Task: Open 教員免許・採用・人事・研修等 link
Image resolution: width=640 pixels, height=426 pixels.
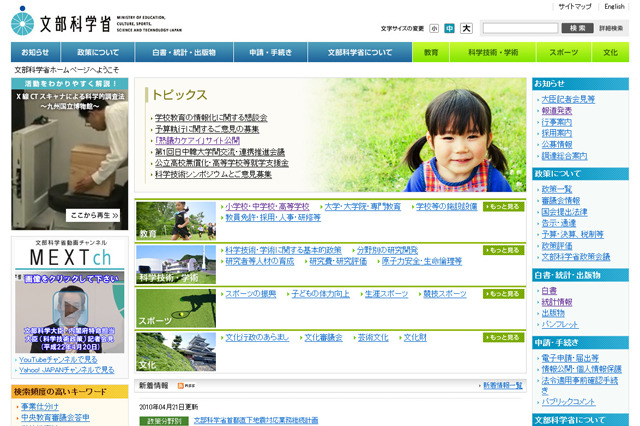Action: pos(273,217)
